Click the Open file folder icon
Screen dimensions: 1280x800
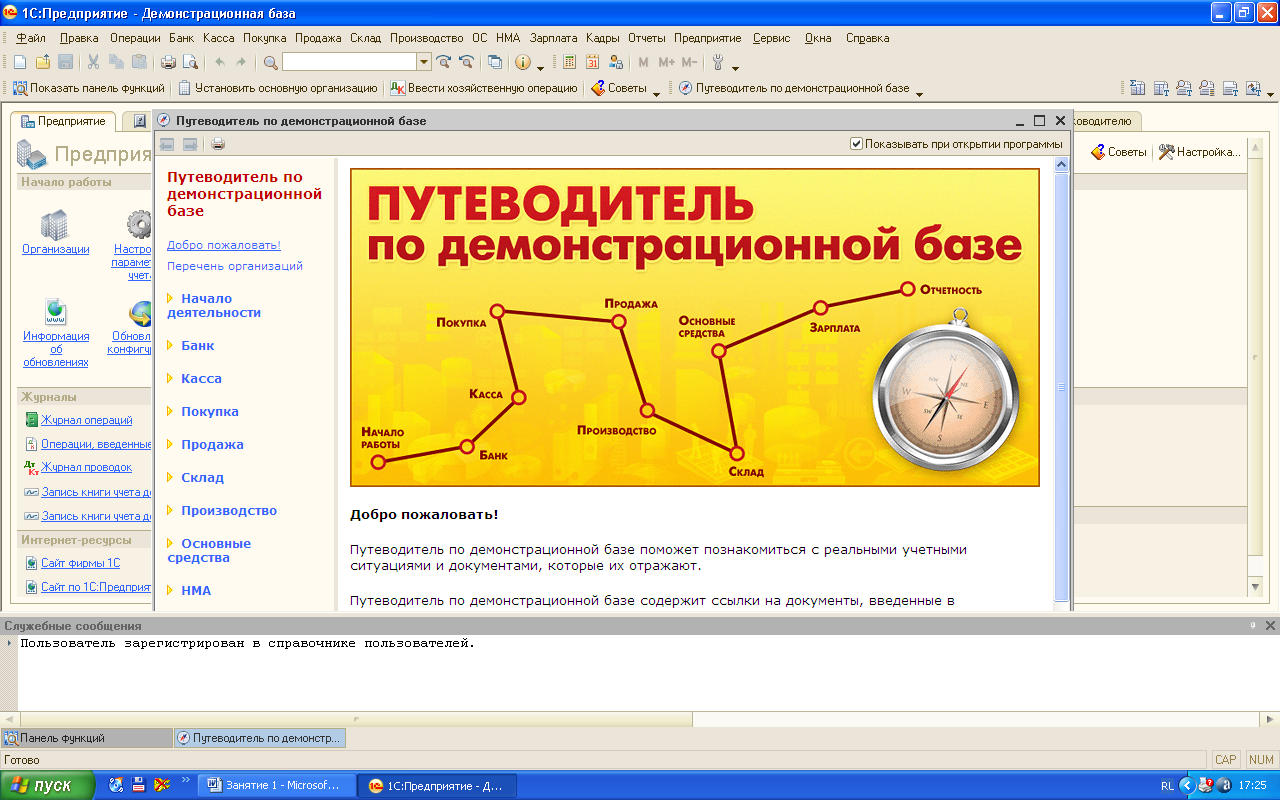coord(42,62)
